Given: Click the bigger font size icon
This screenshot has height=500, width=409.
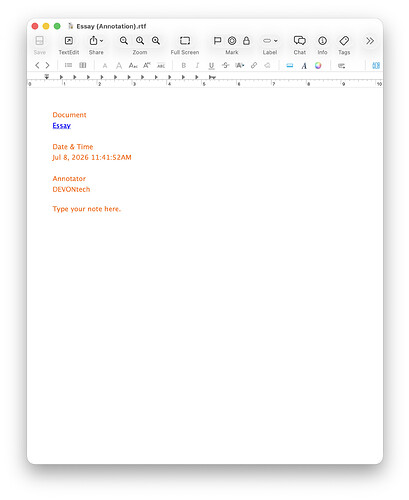Looking at the screenshot, I should coord(119,66).
